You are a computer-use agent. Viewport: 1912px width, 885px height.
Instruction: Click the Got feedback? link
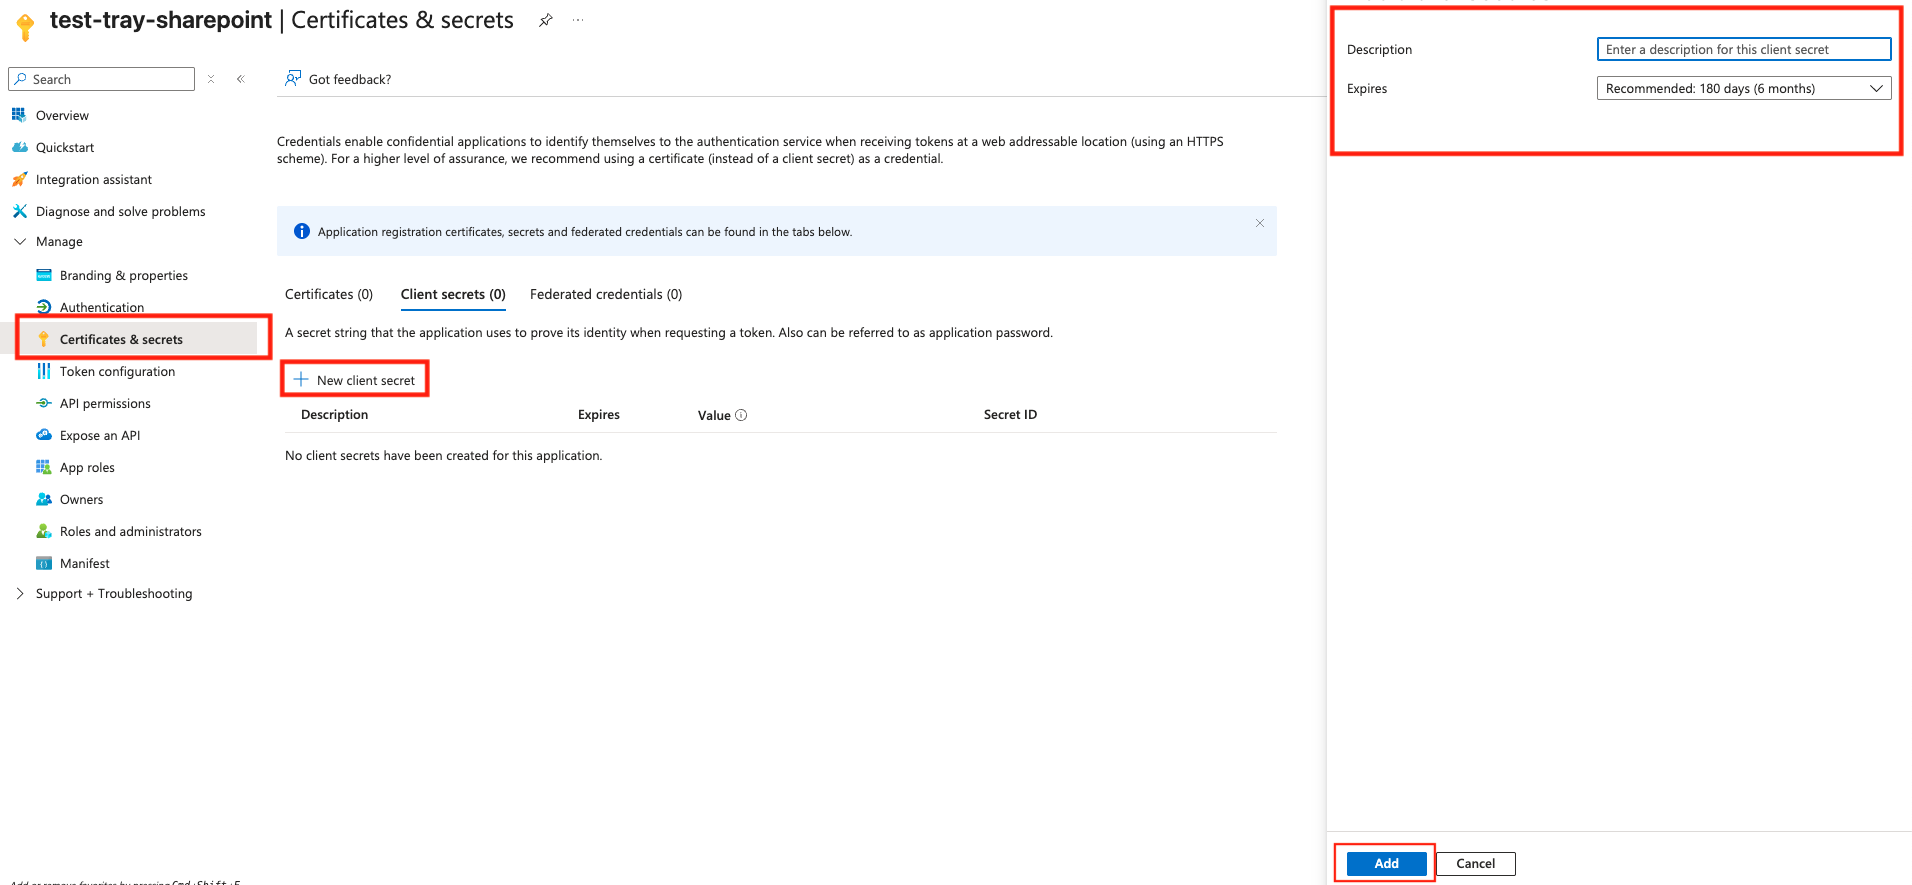350,79
